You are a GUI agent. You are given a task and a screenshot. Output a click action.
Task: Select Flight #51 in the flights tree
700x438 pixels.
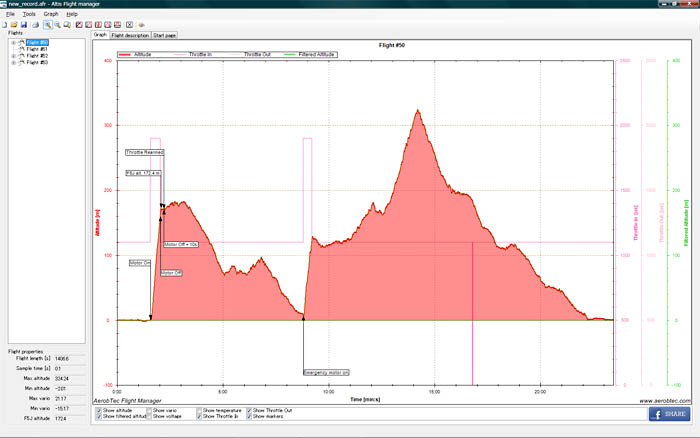point(37,49)
